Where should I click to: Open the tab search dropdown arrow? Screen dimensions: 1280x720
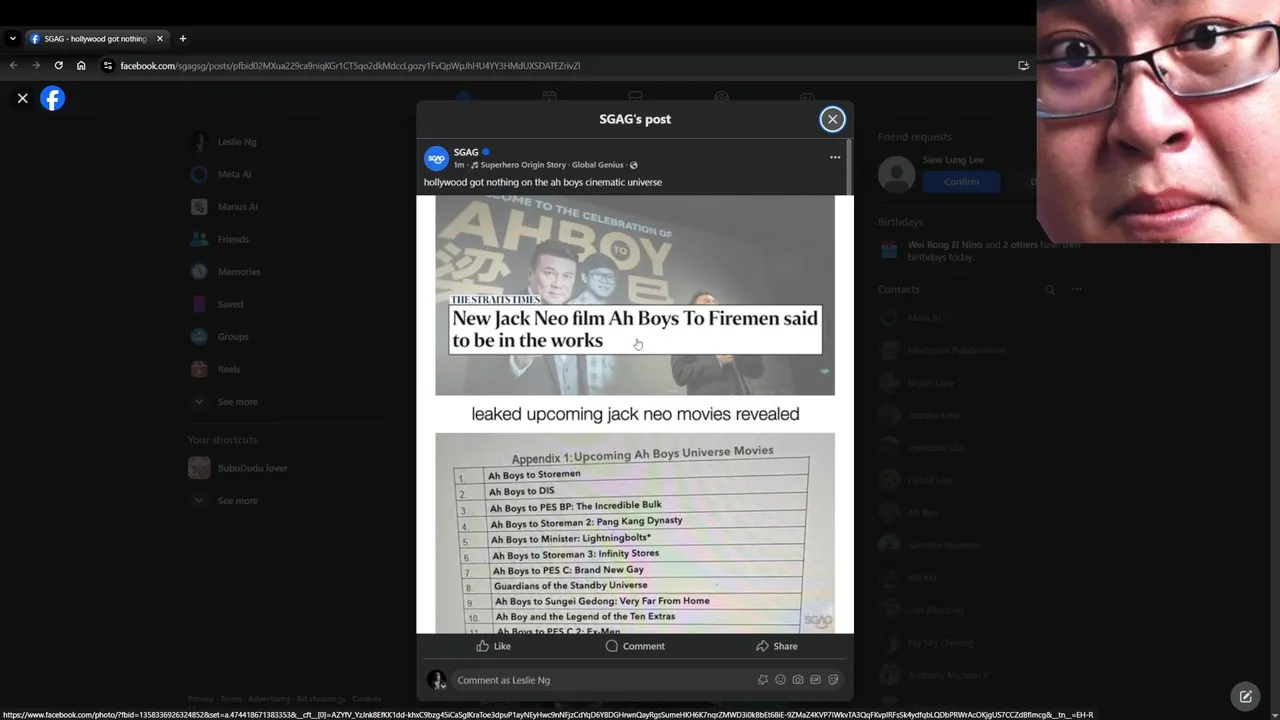(12, 39)
